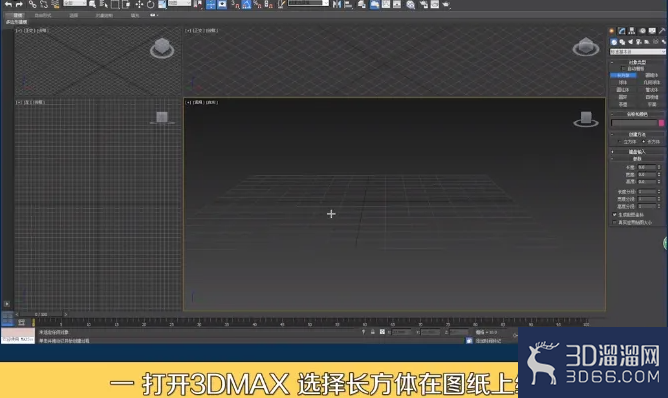Click the Align tool icon
Image resolution: width=668 pixels, height=398 pixels.
[x=348, y=4]
